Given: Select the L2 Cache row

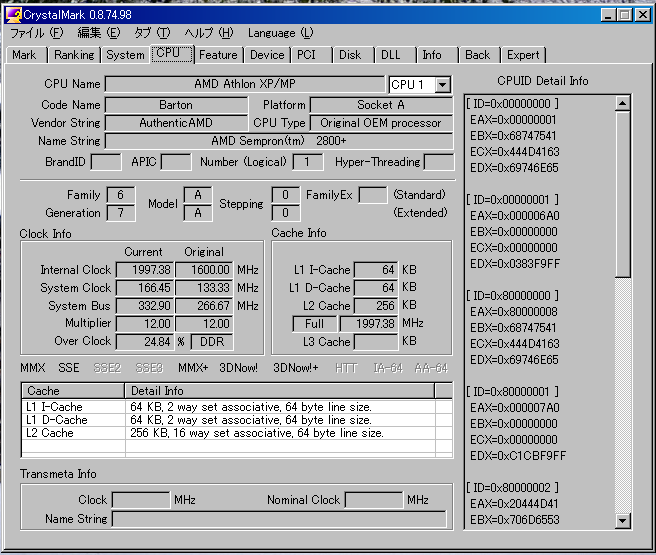Looking at the screenshot, I should pos(237,432).
